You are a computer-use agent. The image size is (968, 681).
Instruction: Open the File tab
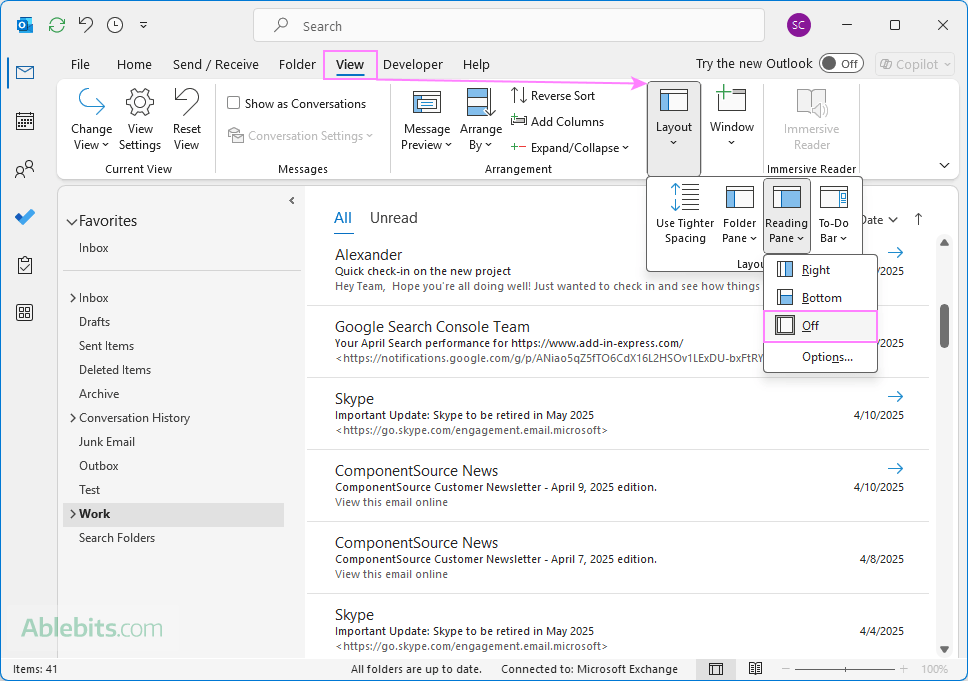(80, 64)
